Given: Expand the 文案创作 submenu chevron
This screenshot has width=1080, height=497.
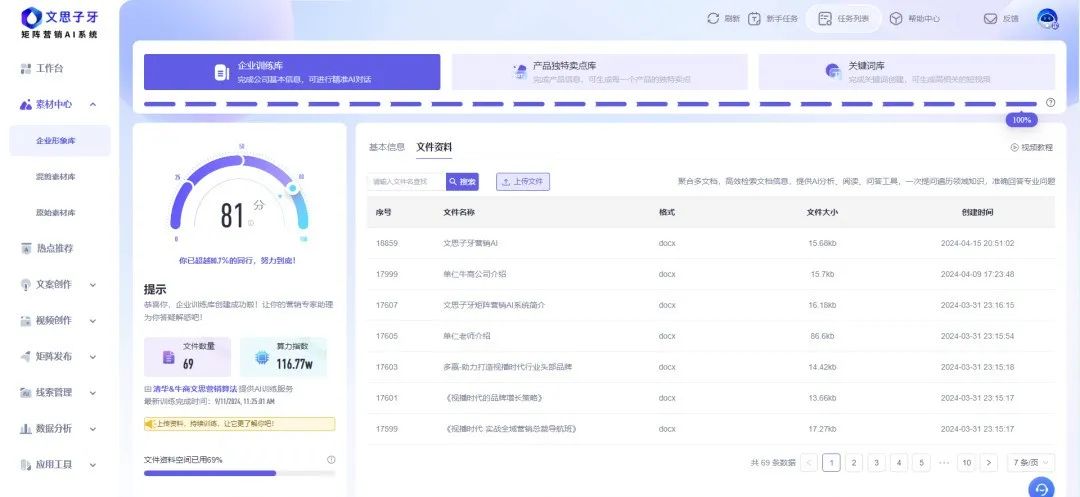Looking at the screenshot, I should [93, 285].
